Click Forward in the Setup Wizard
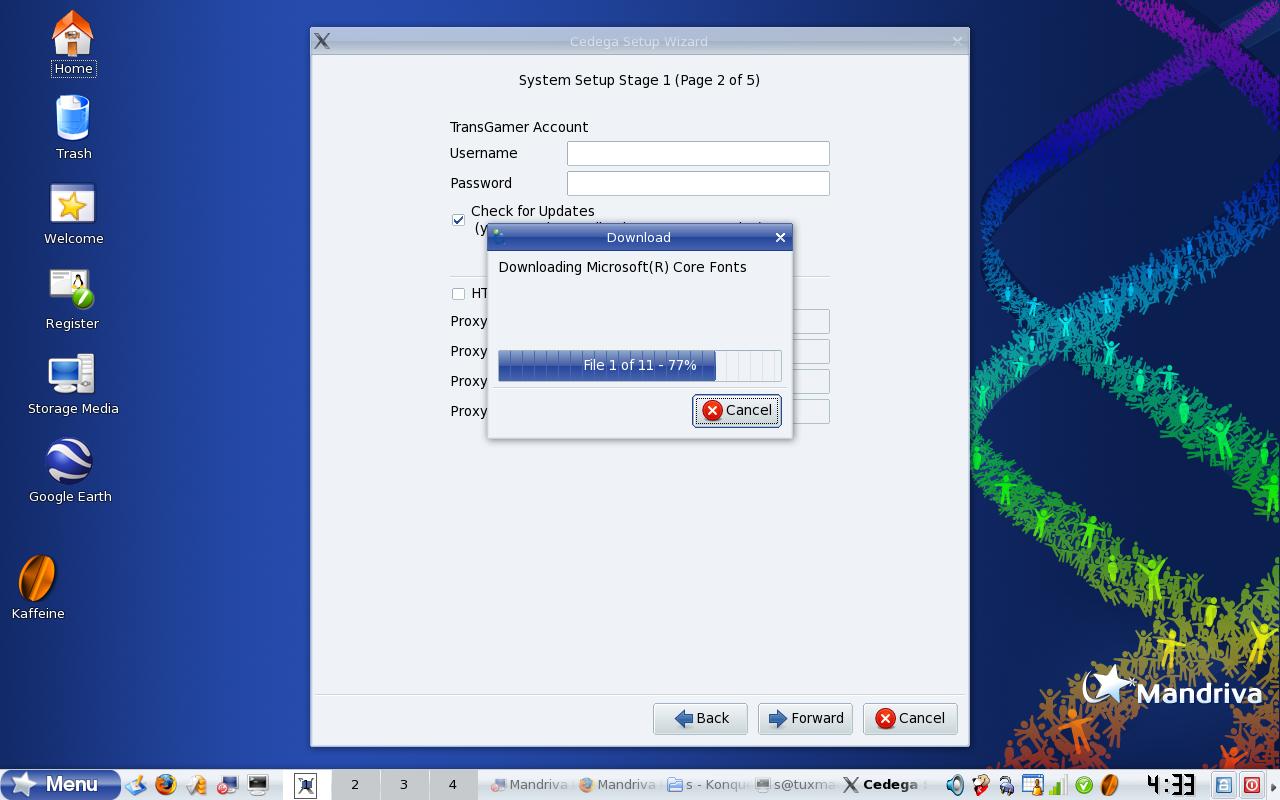1280x800 pixels. pyautogui.click(x=805, y=718)
